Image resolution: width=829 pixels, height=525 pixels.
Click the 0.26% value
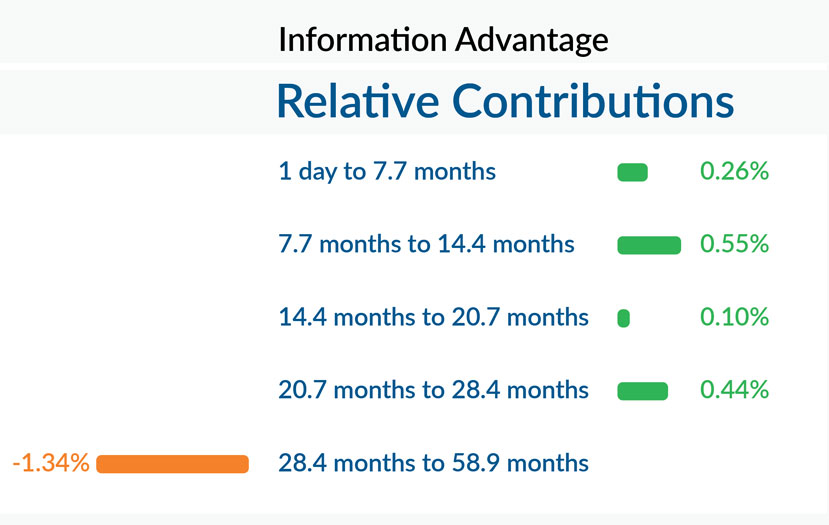click(x=734, y=172)
